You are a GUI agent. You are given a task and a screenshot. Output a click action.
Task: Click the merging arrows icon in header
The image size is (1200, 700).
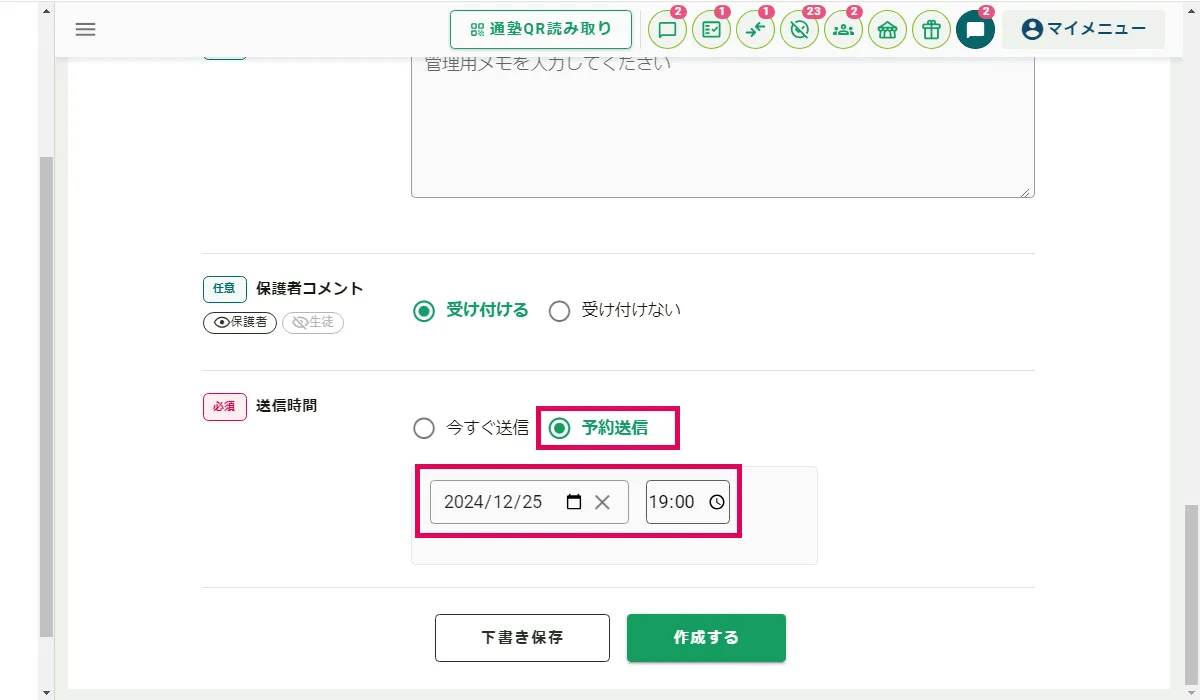tap(755, 30)
